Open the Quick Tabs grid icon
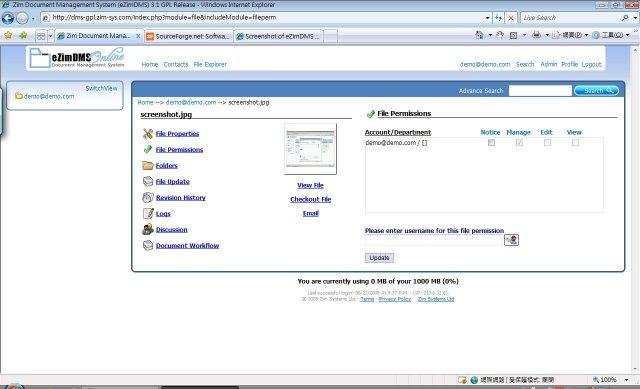The image size is (640, 389). [x=41, y=36]
